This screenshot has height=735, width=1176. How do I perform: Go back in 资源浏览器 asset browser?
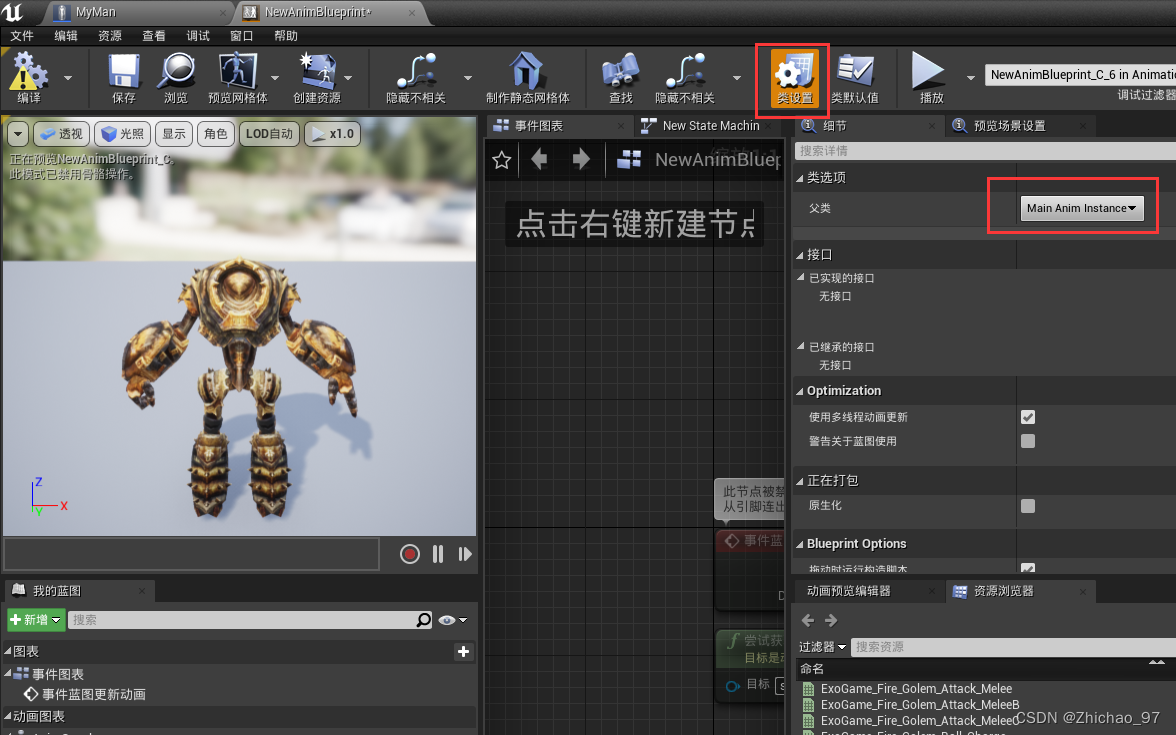coord(808,620)
